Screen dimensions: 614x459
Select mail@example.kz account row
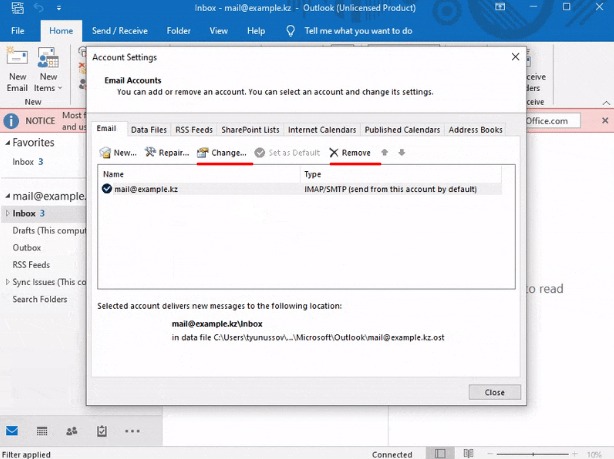(x=300, y=189)
